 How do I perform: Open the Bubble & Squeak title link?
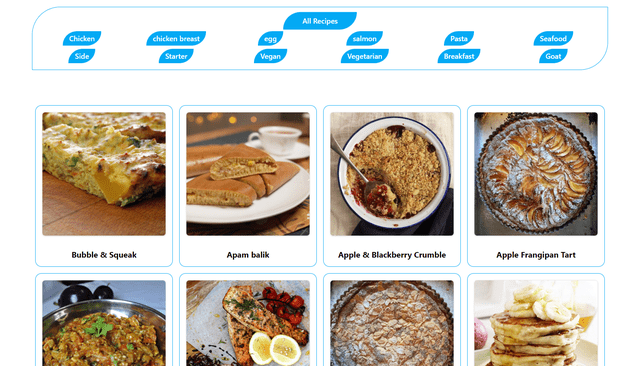(x=104, y=255)
